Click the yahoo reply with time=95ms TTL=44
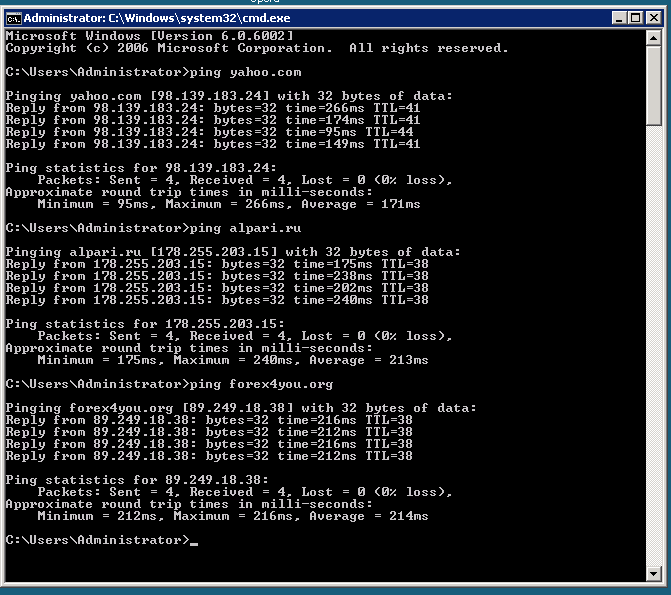This screenshot has width=671, height=595. (209, 132)
